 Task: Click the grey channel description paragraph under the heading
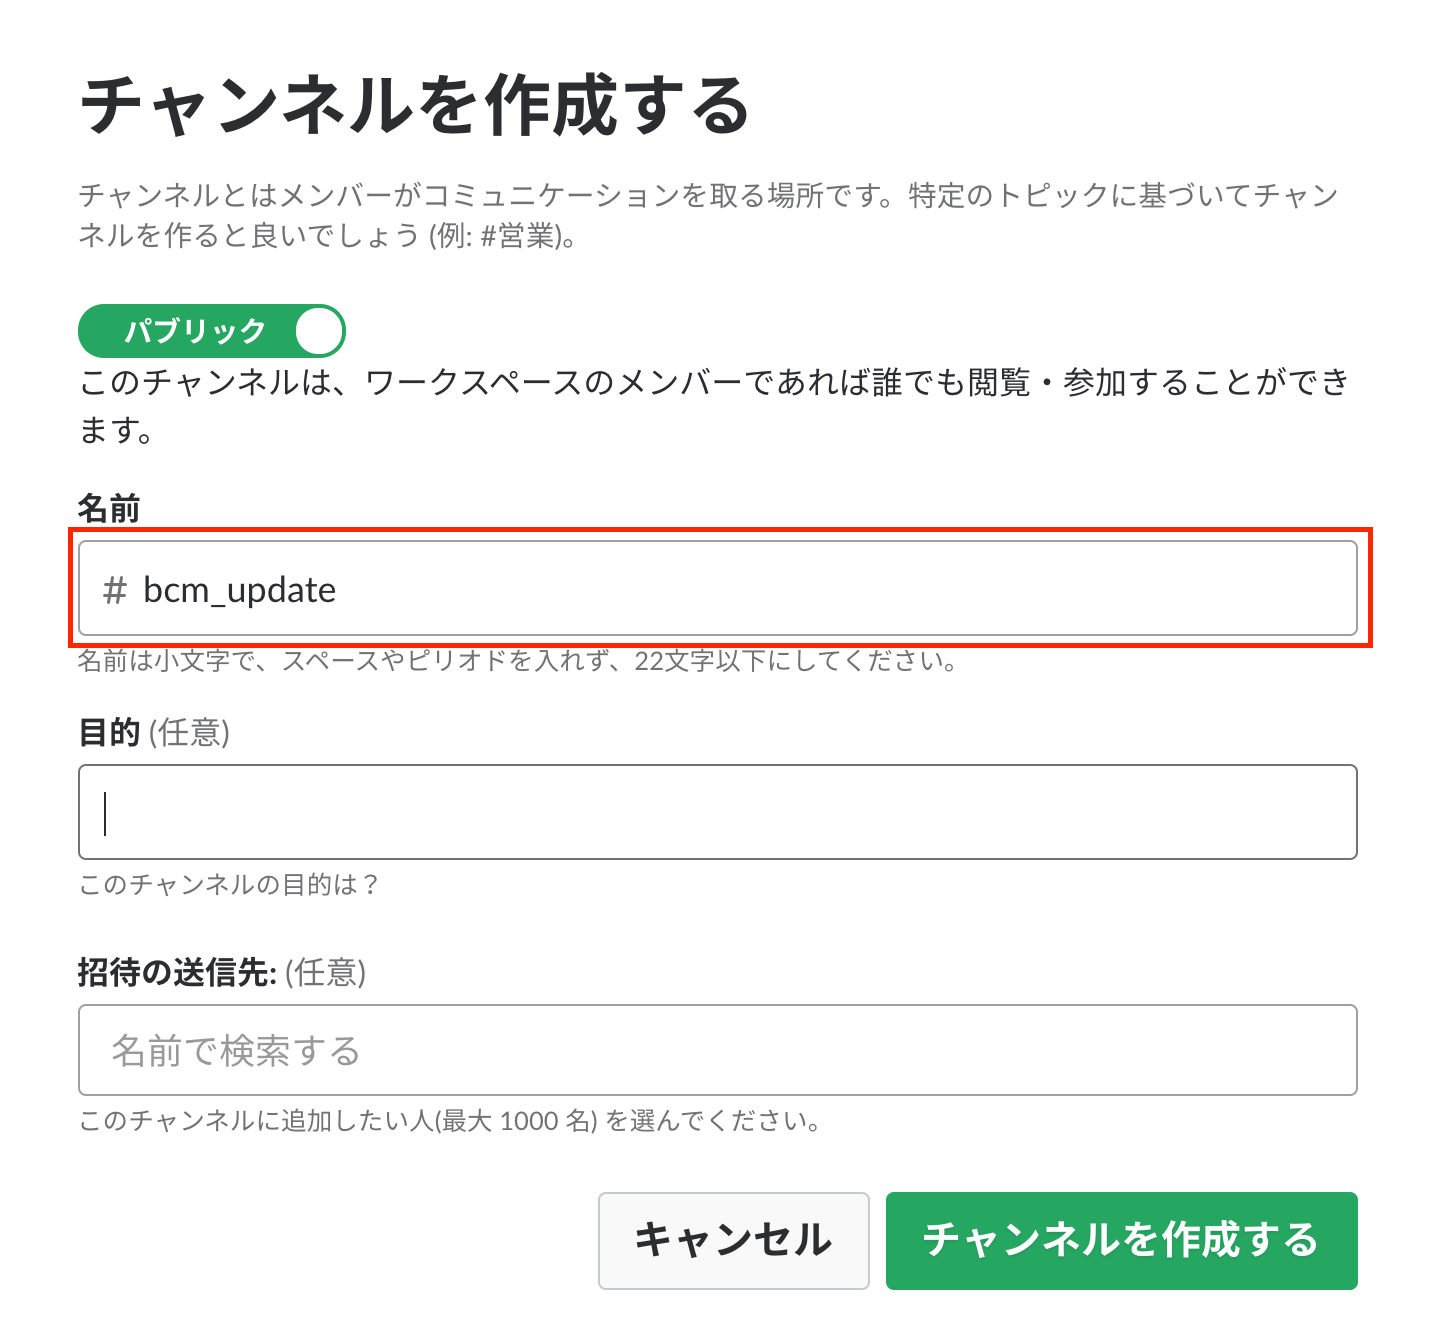coord(706,215)
